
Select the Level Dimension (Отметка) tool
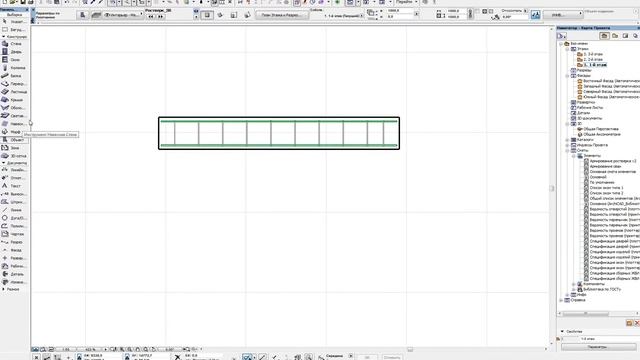[14, 178]
